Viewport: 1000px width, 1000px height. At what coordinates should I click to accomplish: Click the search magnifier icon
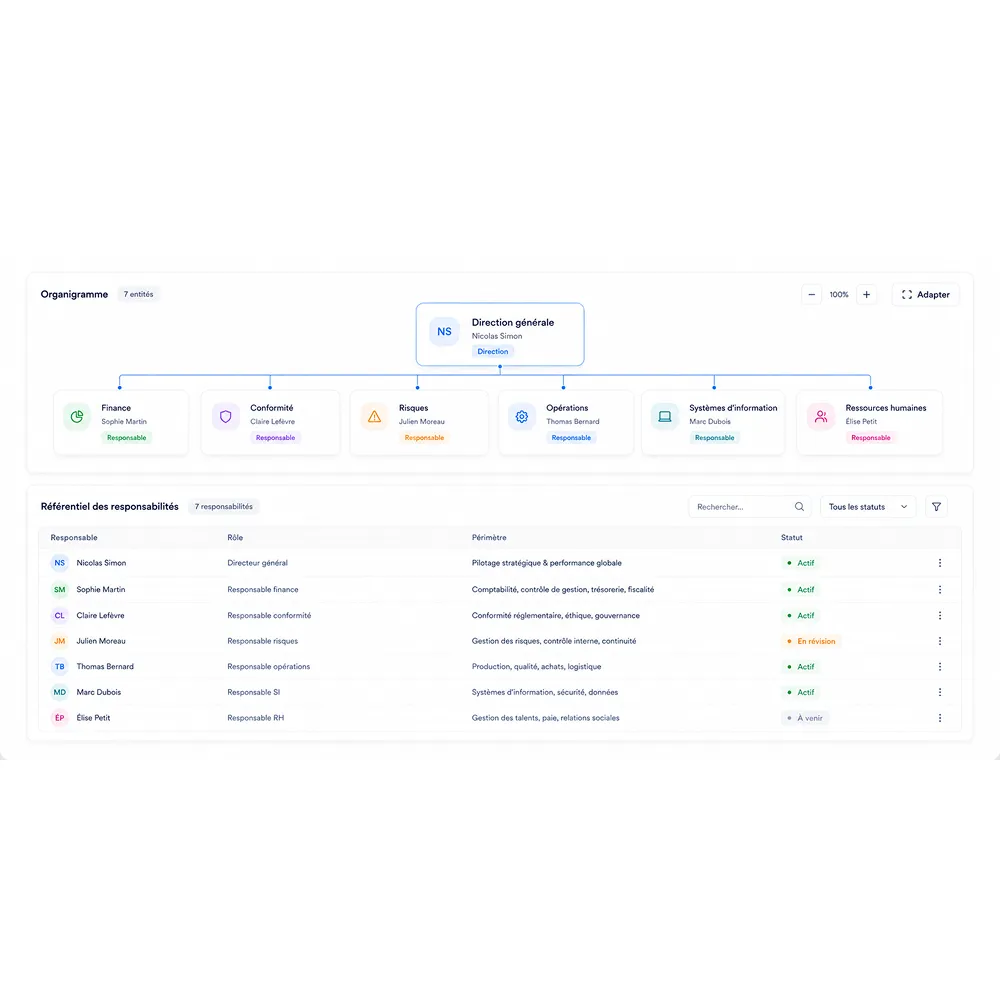[799, 507]
